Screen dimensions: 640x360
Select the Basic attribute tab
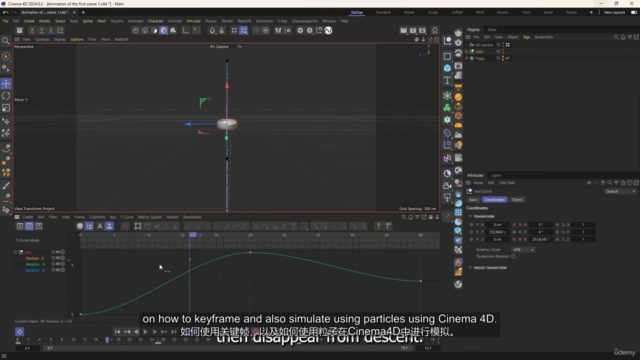tap(473, 200)
